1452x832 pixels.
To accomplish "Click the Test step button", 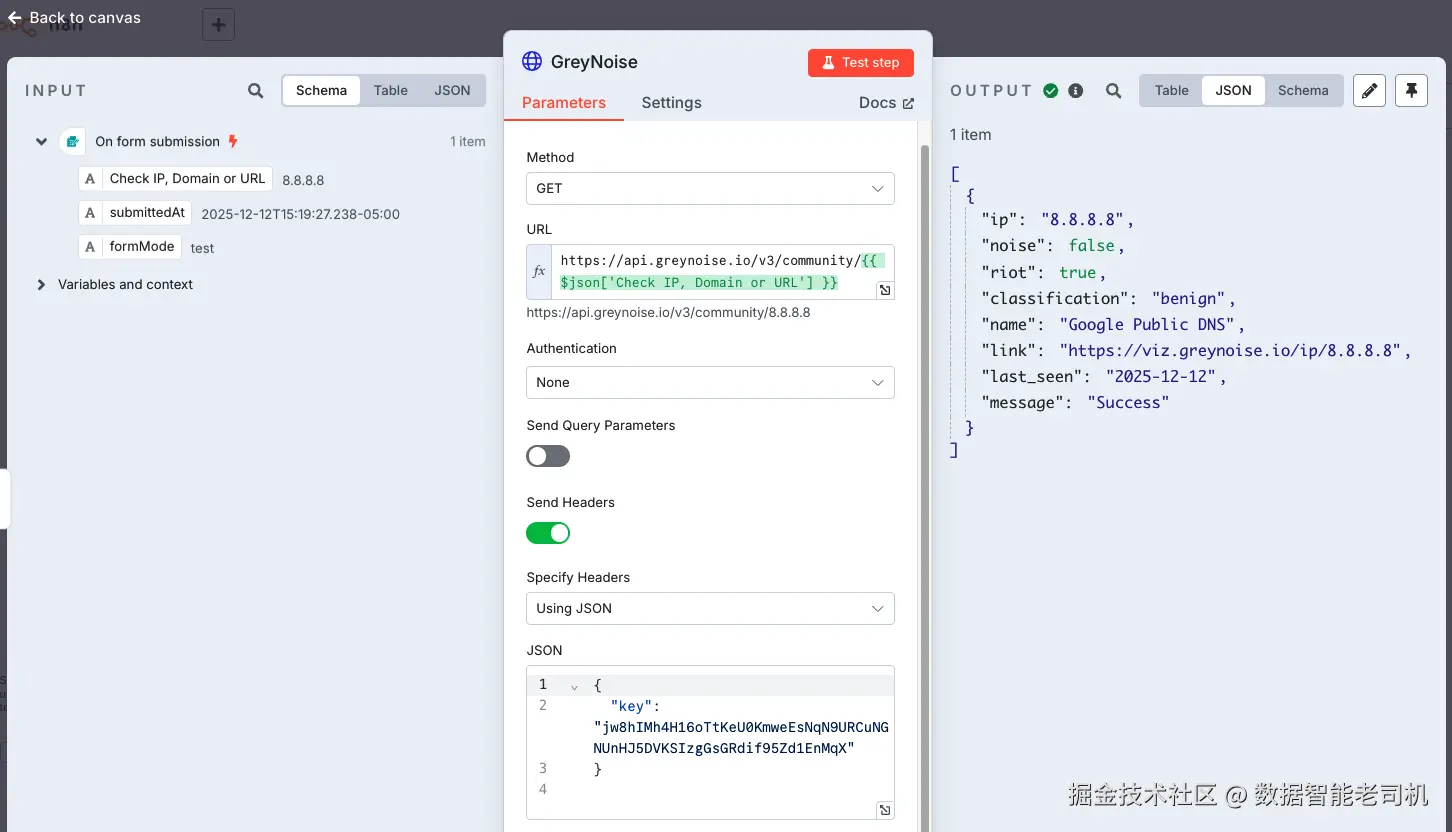I will 861,62.
